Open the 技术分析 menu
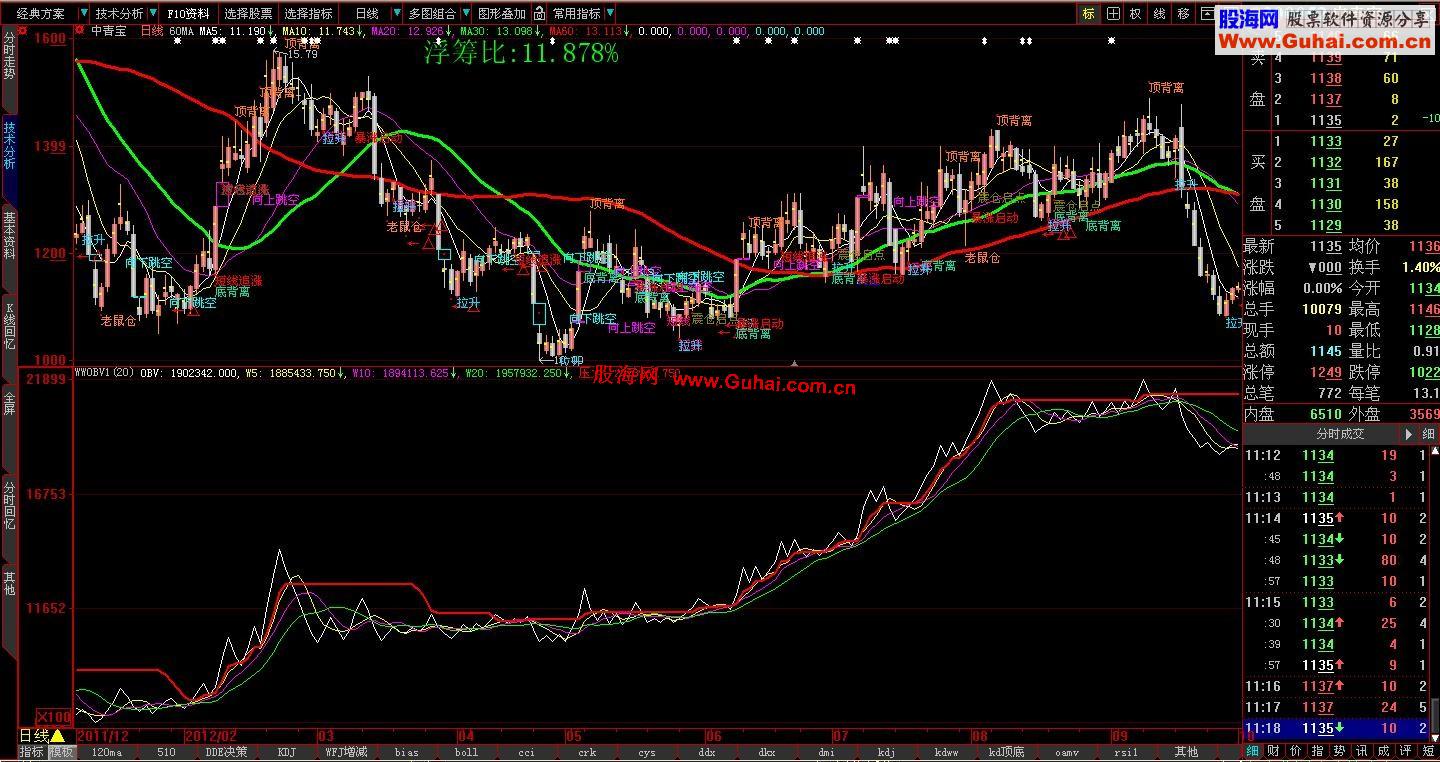 tap(118, 14)
